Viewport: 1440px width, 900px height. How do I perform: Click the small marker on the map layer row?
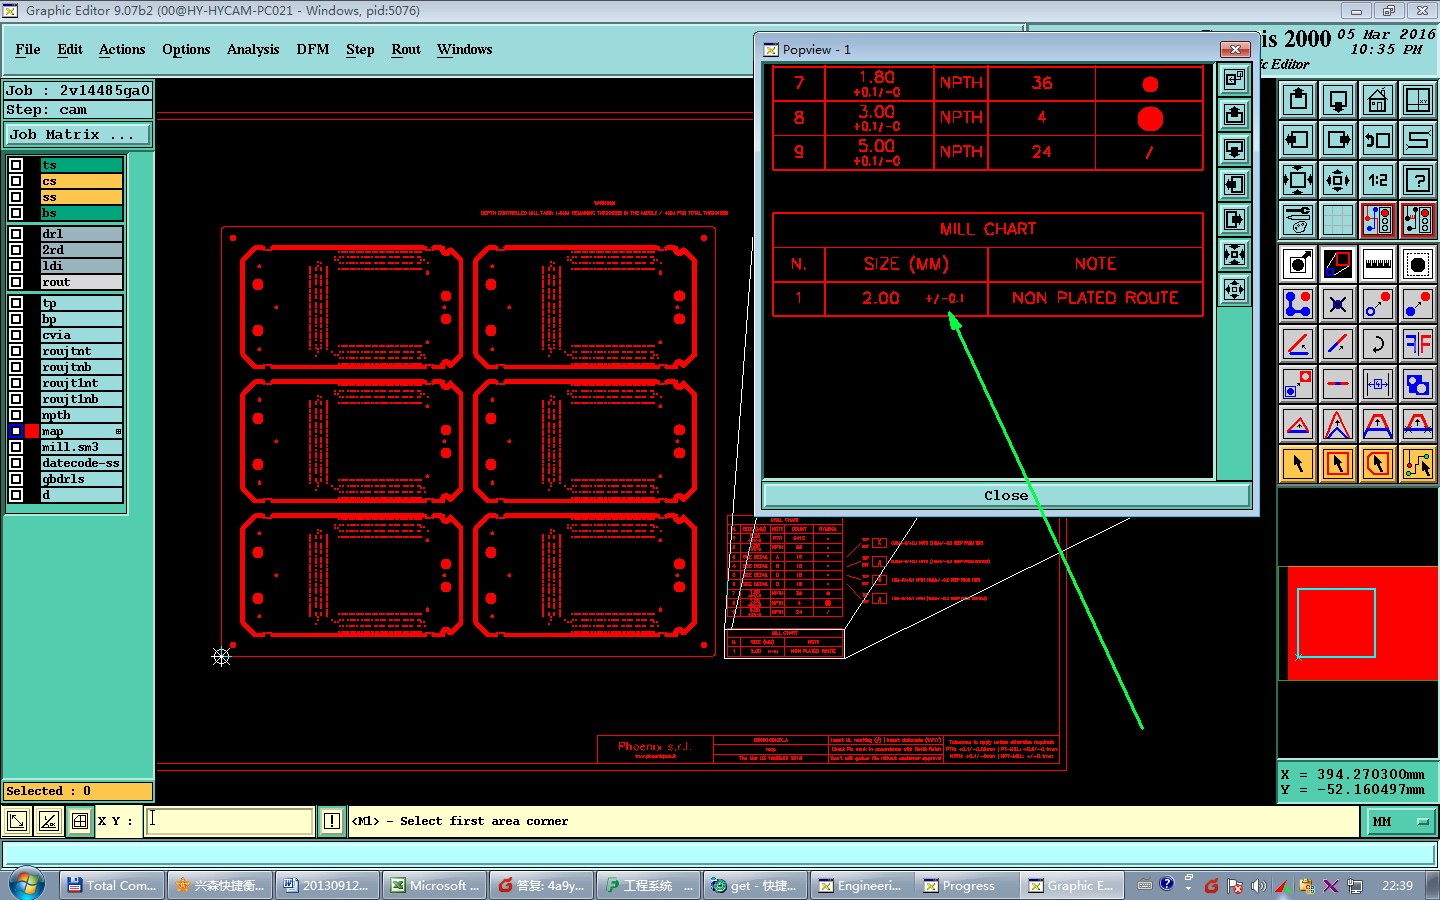pos(118,432)
